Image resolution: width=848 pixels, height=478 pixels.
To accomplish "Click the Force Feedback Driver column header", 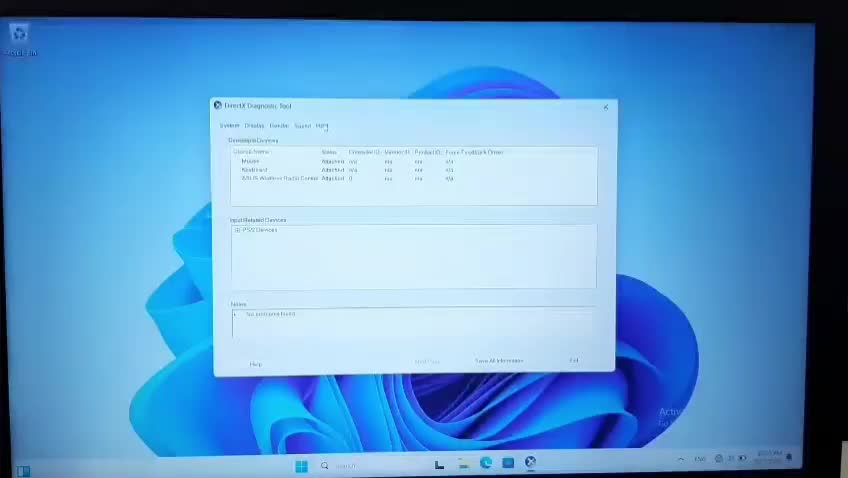I will point(474,152).
